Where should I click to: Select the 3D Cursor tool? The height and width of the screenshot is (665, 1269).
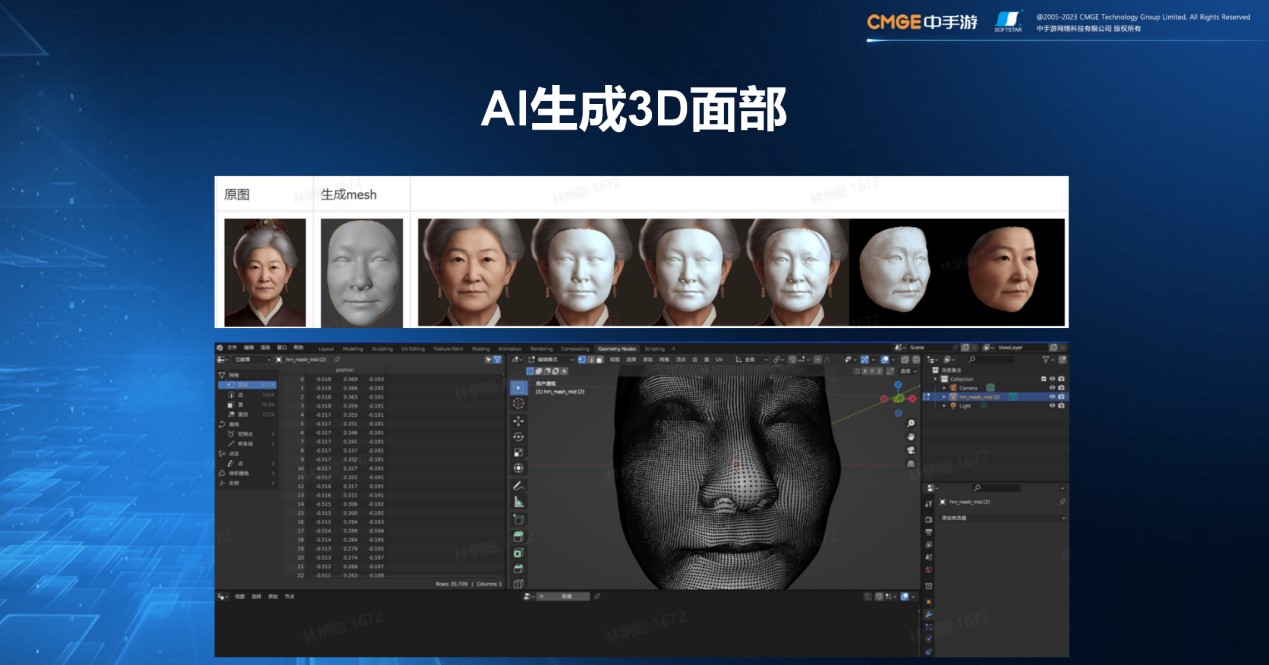518,403
